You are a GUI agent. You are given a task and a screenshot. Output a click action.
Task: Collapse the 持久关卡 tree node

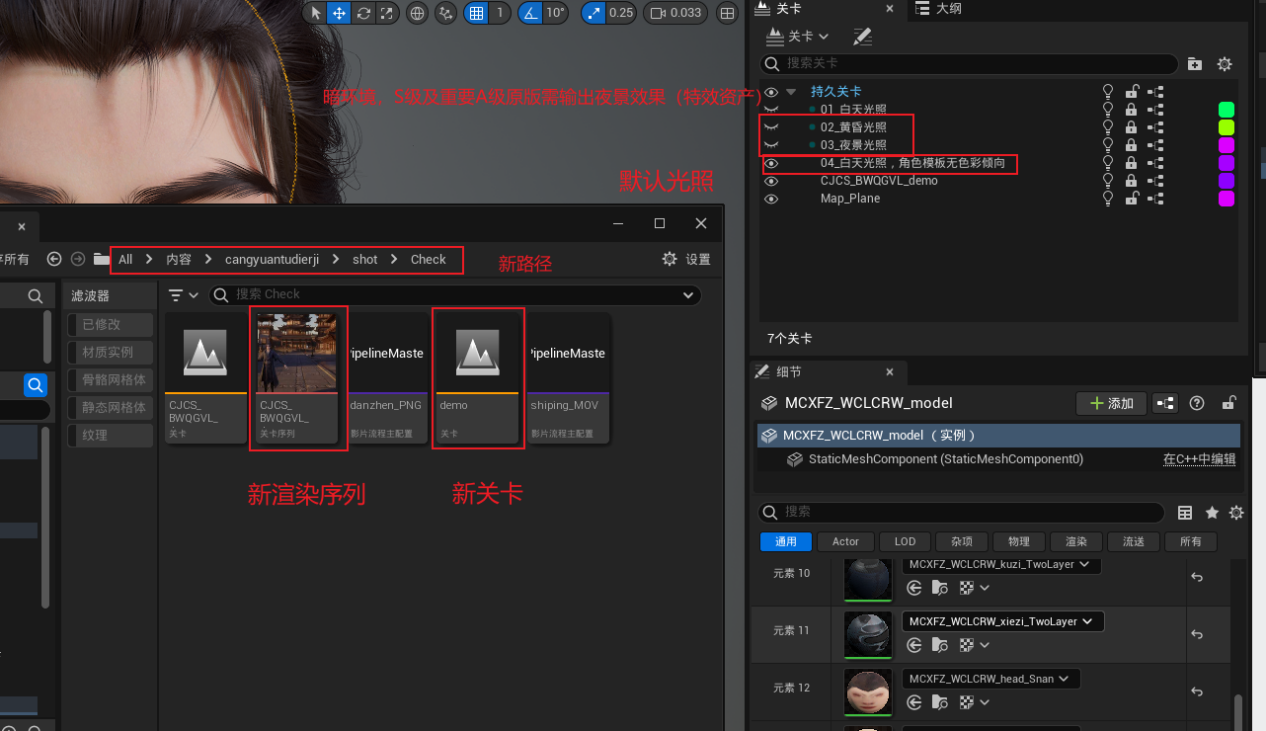point(792,92)
